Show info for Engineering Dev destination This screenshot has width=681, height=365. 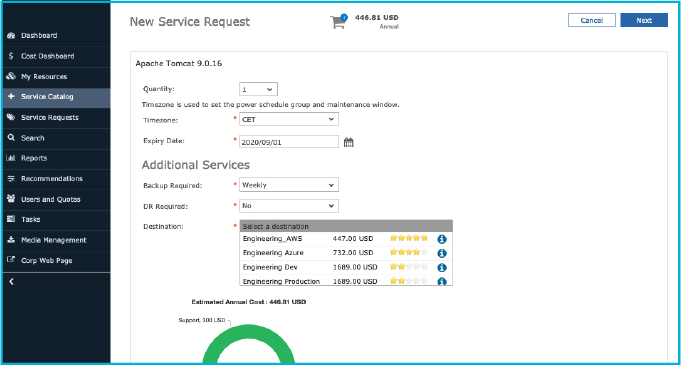click(x=442, y=267)
